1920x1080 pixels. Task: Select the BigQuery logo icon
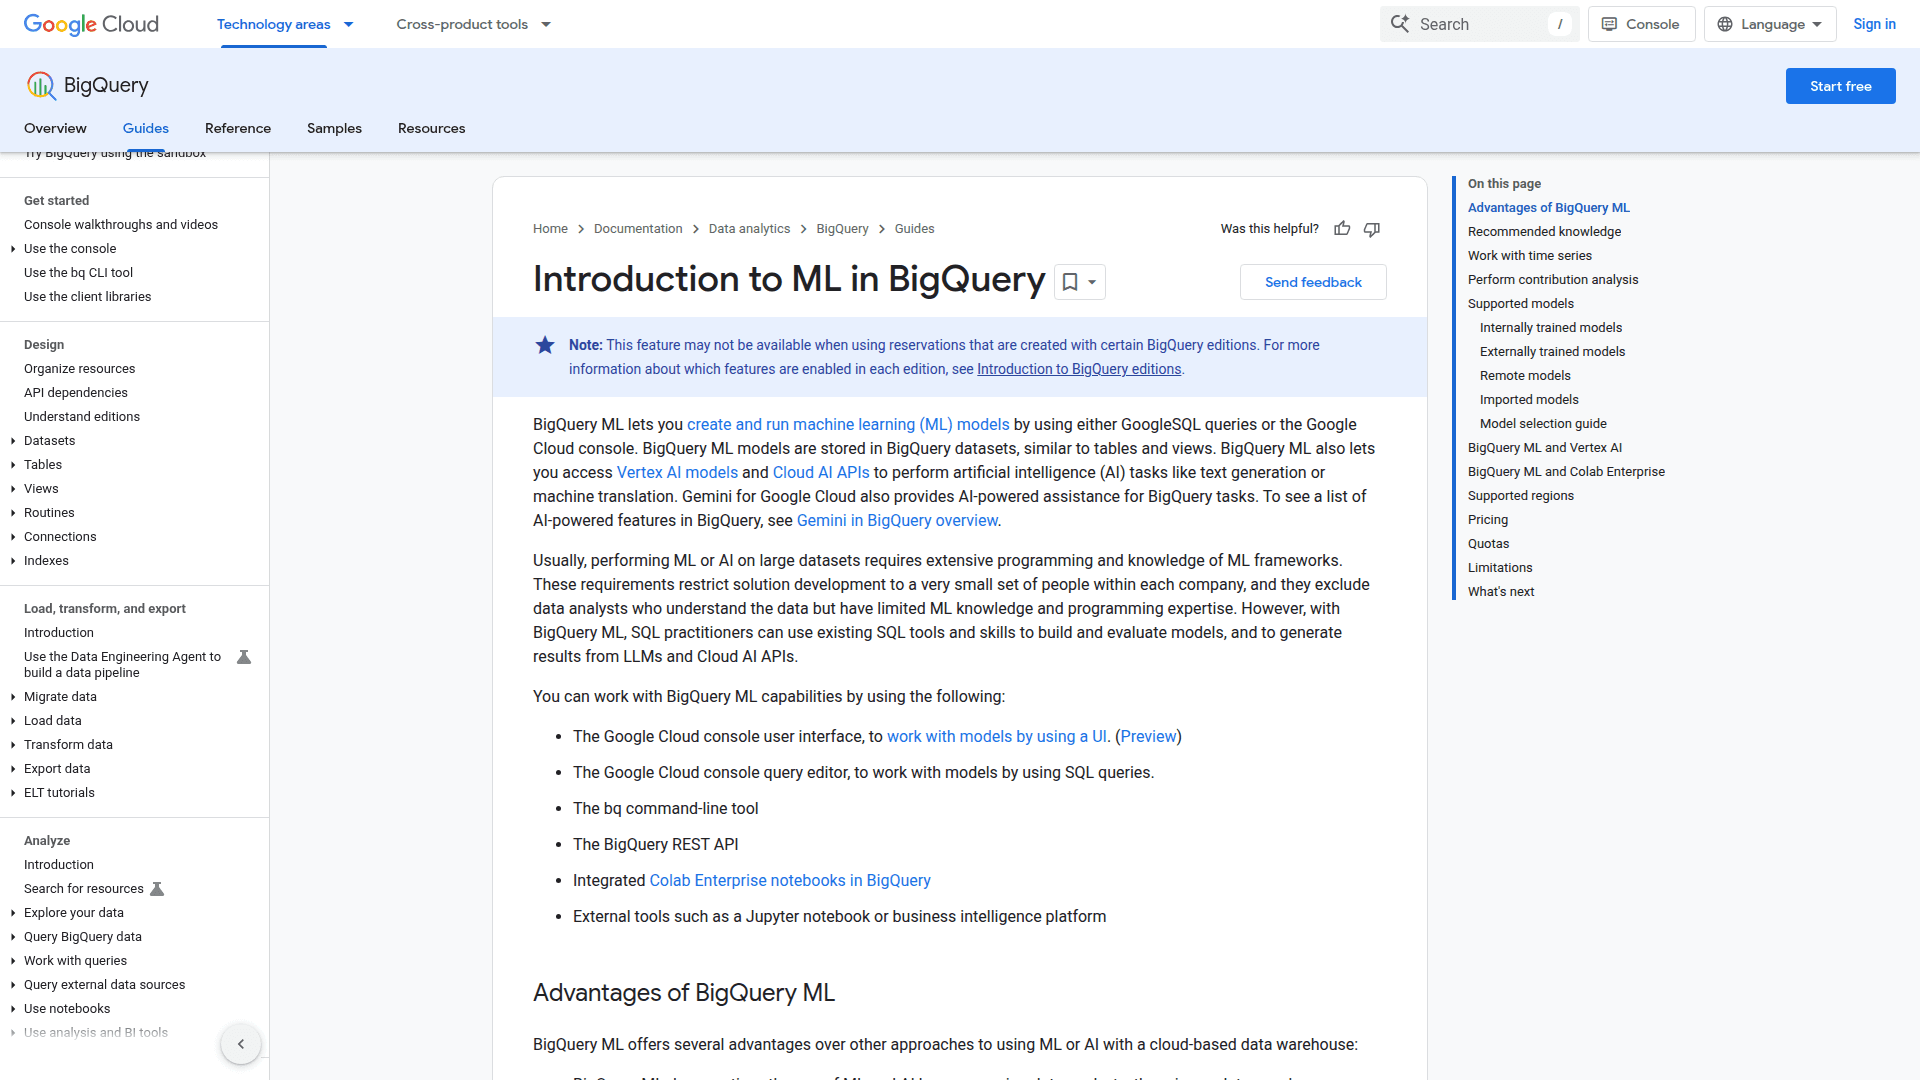click(40, 85)
